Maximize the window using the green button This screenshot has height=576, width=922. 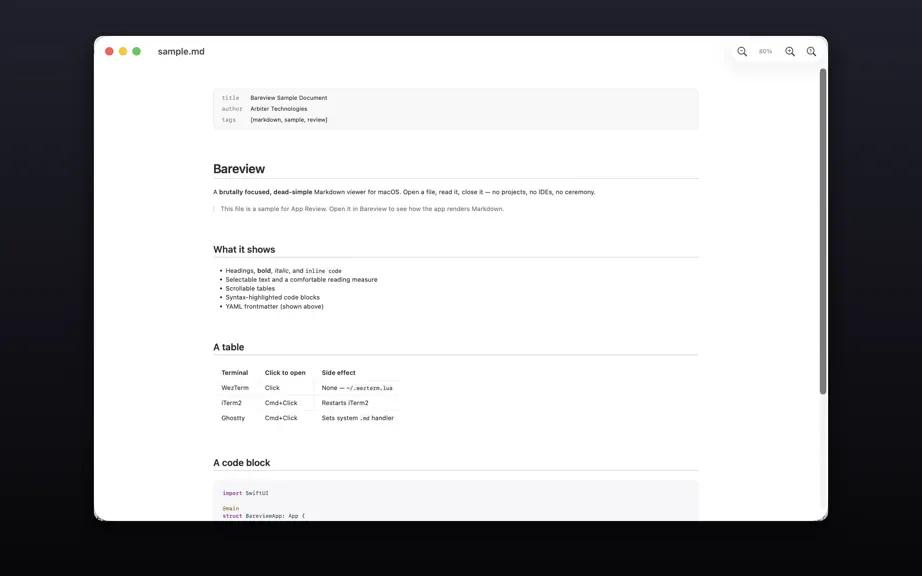(x=136, y=51)
